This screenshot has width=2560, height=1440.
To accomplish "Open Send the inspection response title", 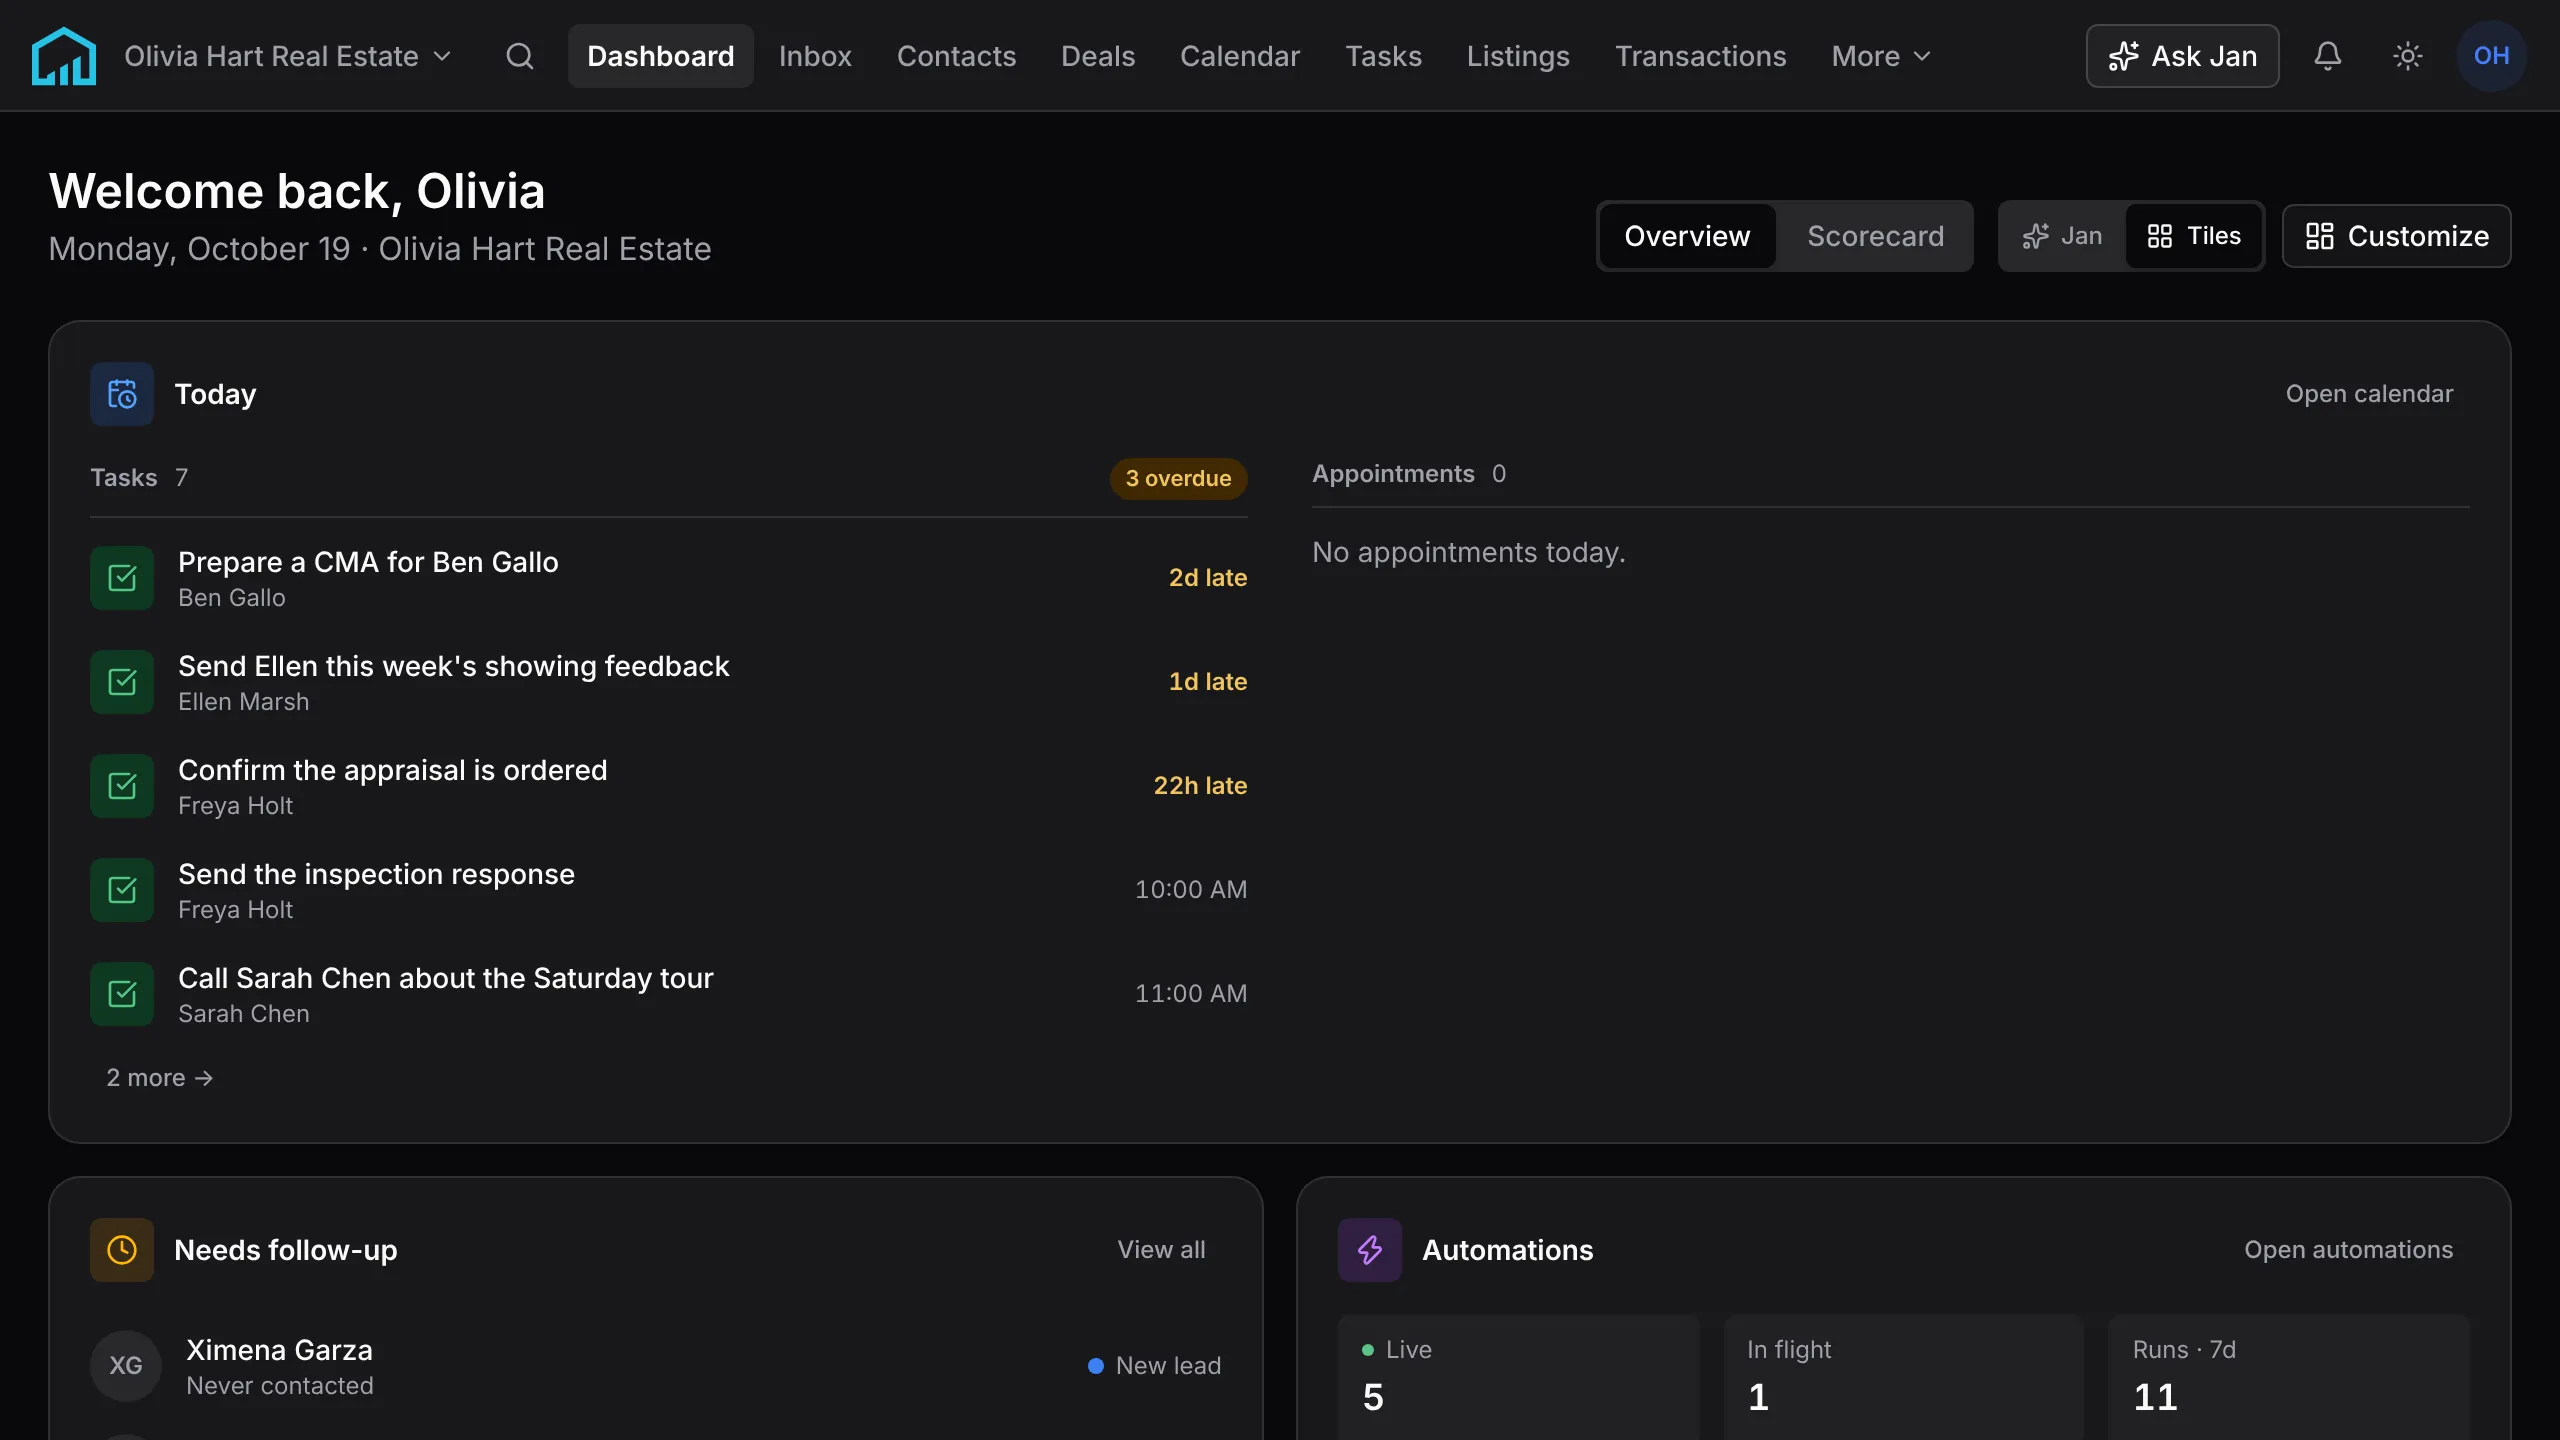I will click(x=376, y=874).
